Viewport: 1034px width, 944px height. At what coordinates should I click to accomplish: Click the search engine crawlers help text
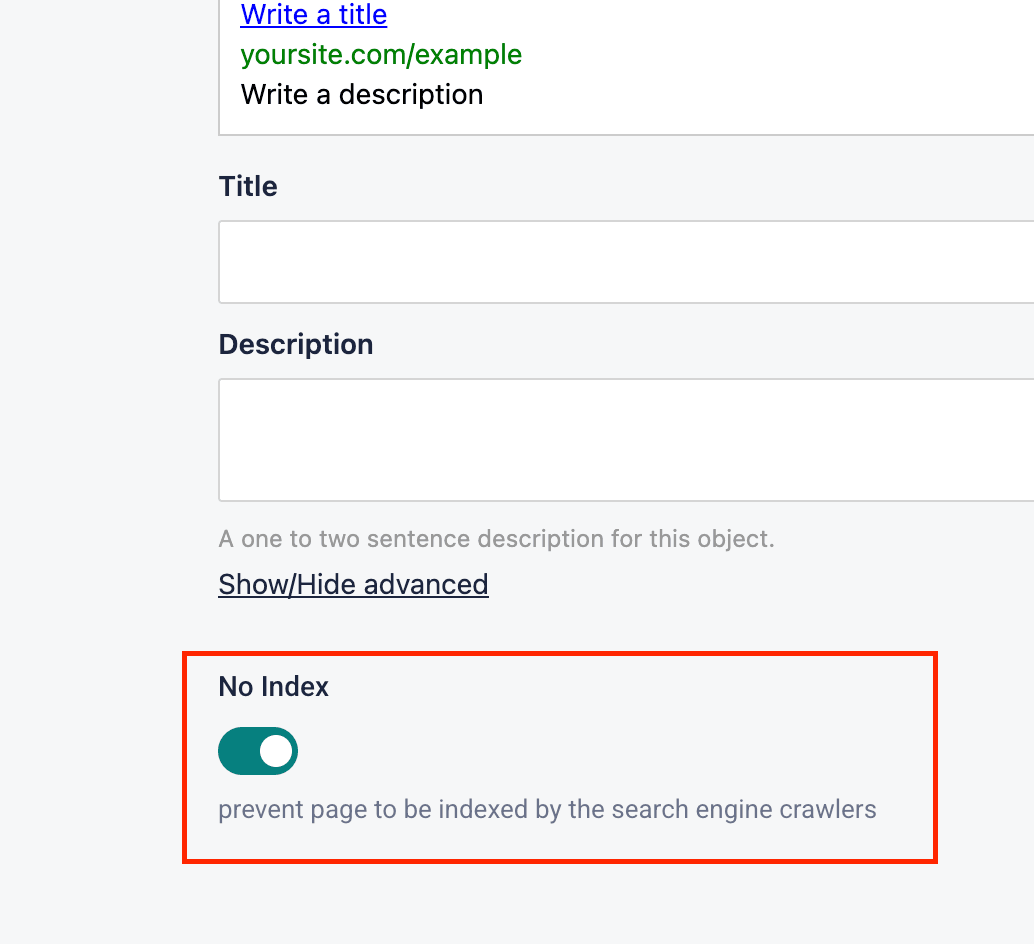(x=547, y=809)
